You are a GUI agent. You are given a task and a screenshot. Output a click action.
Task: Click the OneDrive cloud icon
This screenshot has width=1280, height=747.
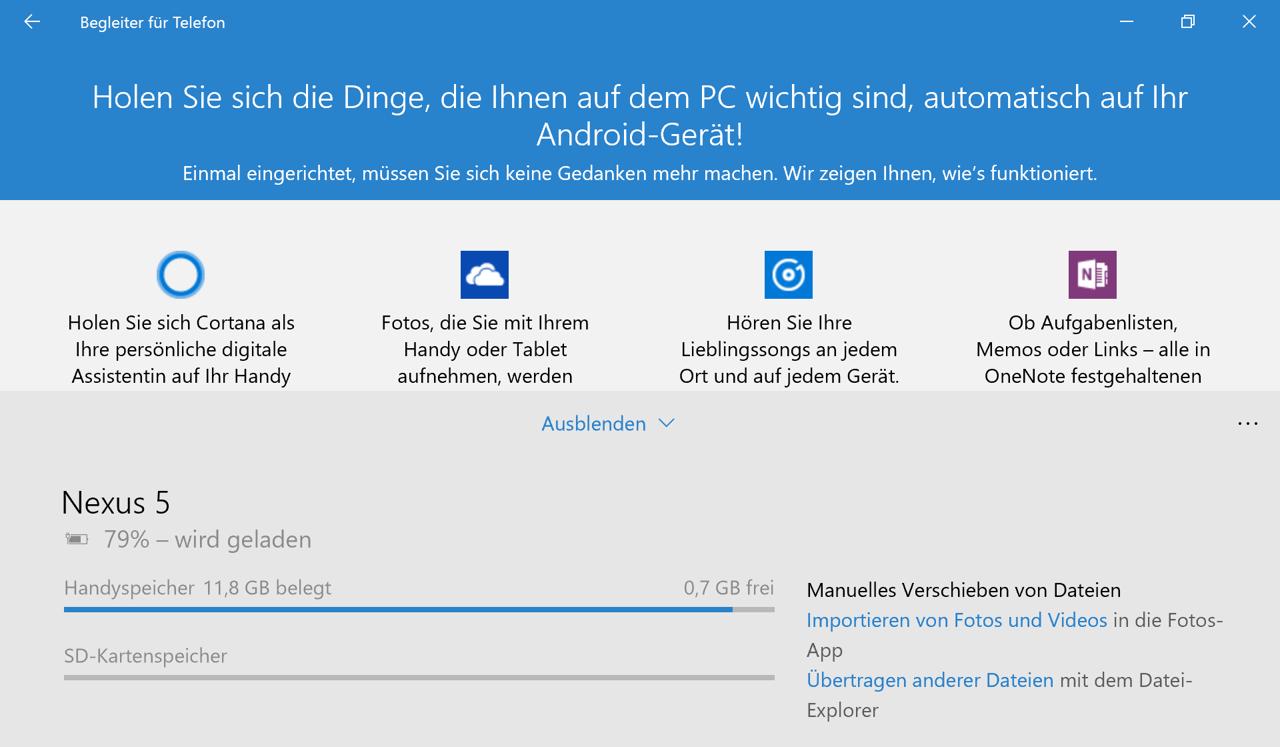485,275
